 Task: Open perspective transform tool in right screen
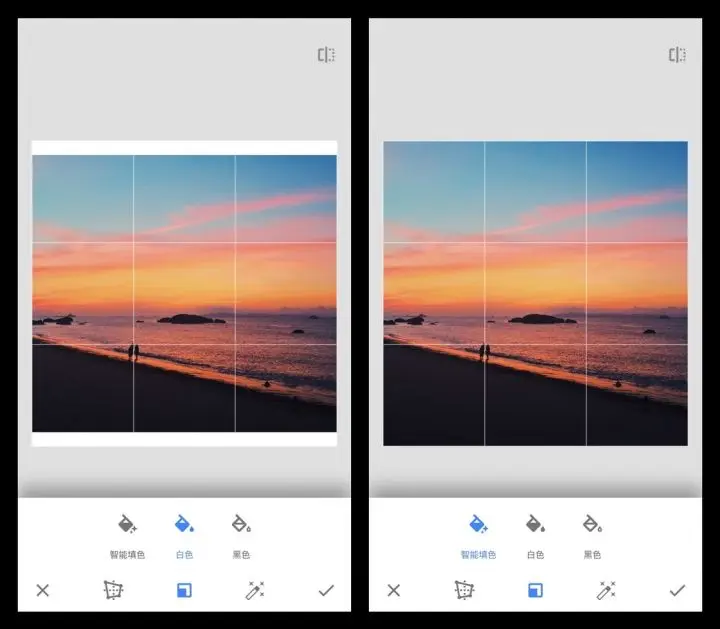(x=464, y=590)
